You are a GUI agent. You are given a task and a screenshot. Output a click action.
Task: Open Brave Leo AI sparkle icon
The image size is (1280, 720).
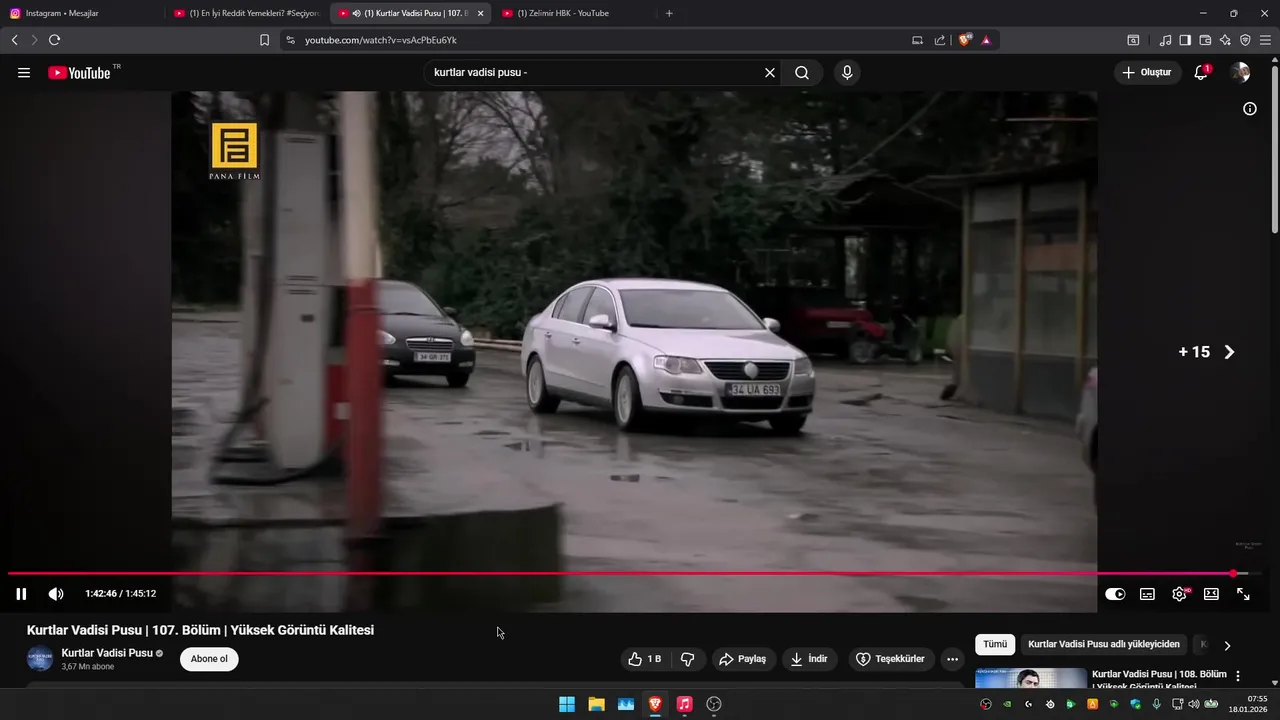point(1225,40)
